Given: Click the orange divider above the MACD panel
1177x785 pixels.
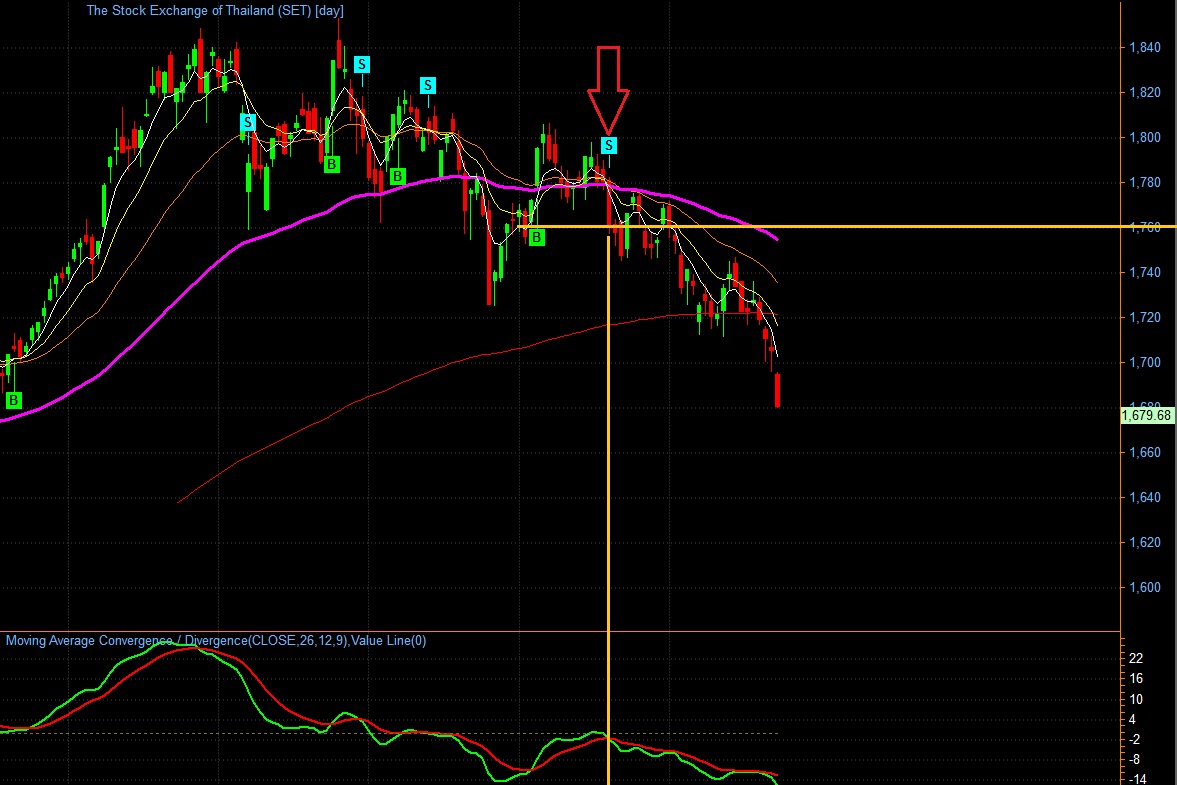Looking at the screenshot, I should 560,632.
